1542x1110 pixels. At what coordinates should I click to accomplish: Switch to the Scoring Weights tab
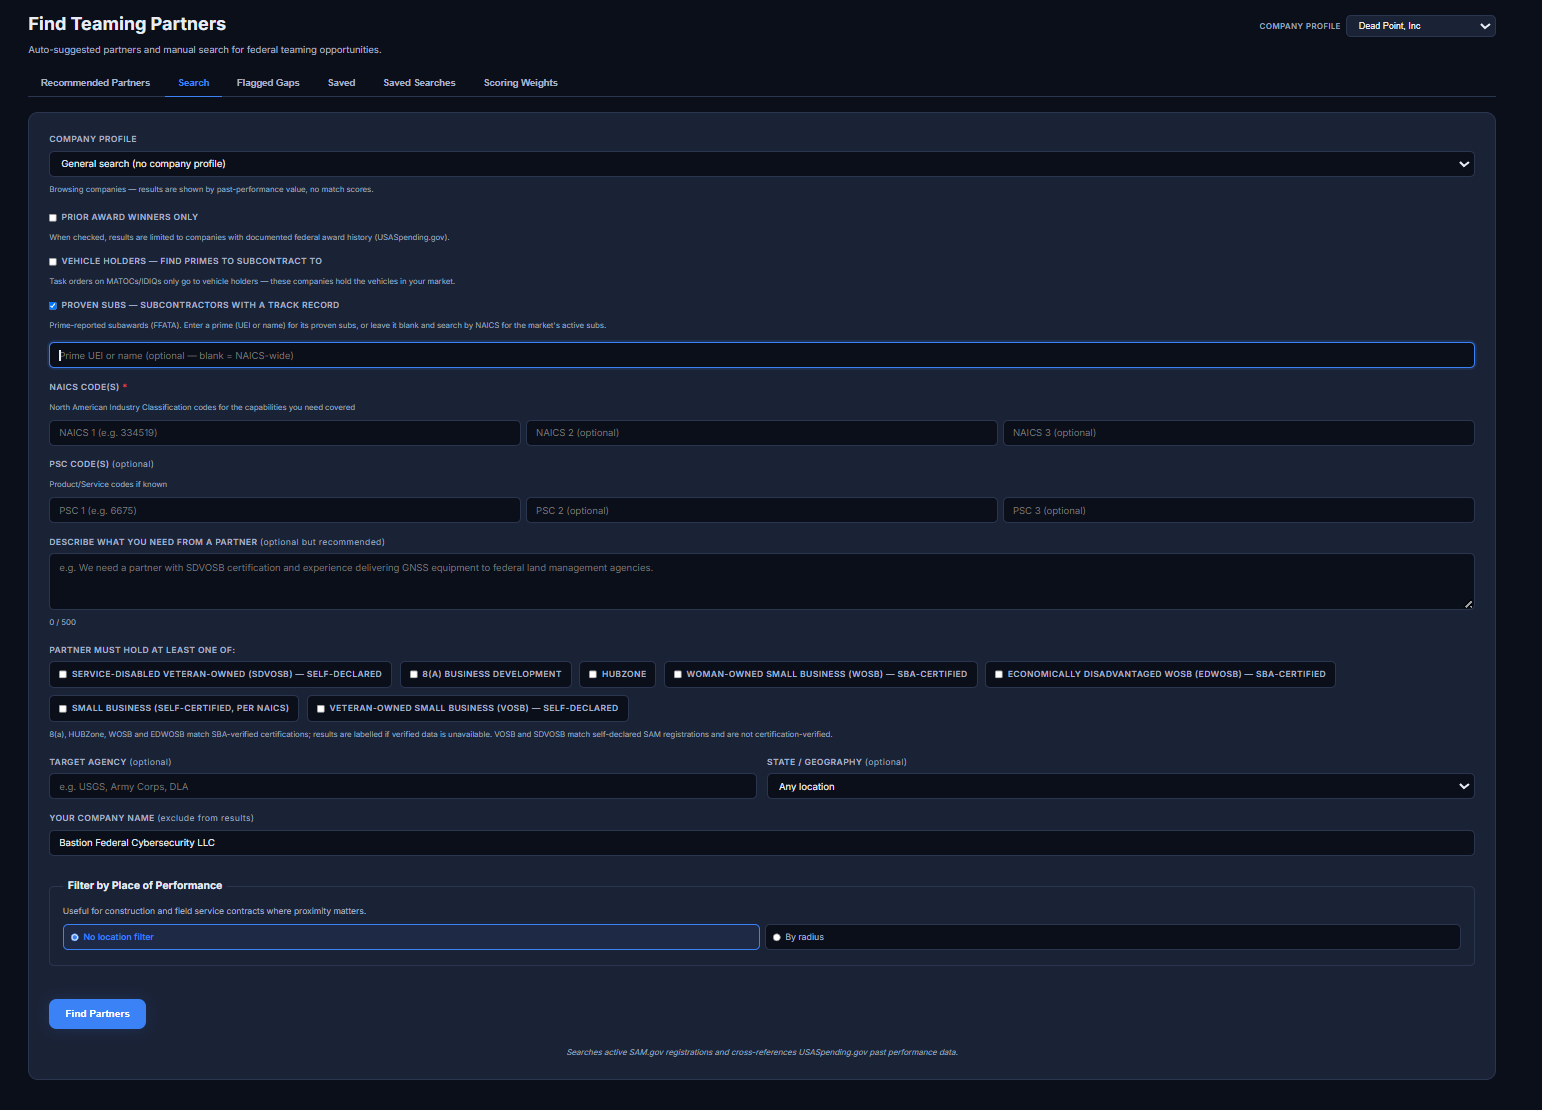tap(521, 83)
